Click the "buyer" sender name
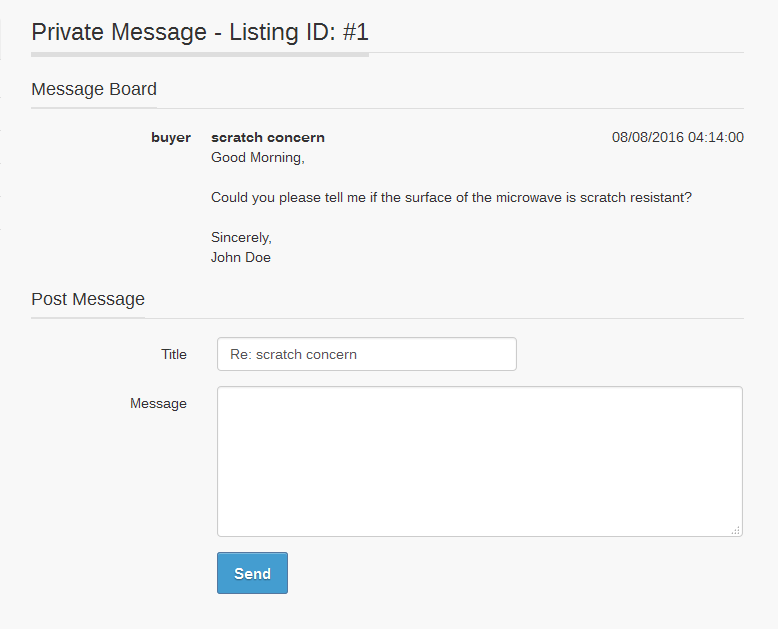This screenshot has width=778, height=629. (171, 137)
